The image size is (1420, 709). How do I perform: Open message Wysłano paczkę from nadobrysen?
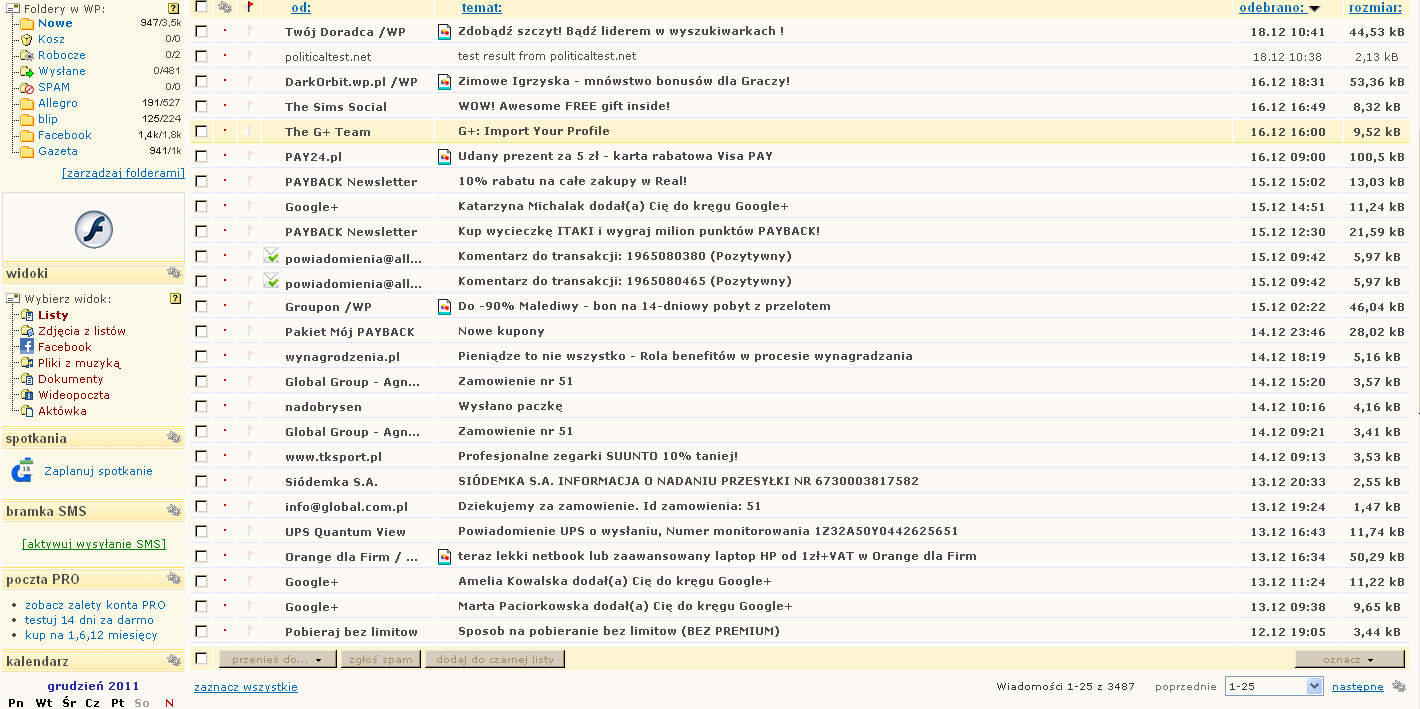coord(510,406)
